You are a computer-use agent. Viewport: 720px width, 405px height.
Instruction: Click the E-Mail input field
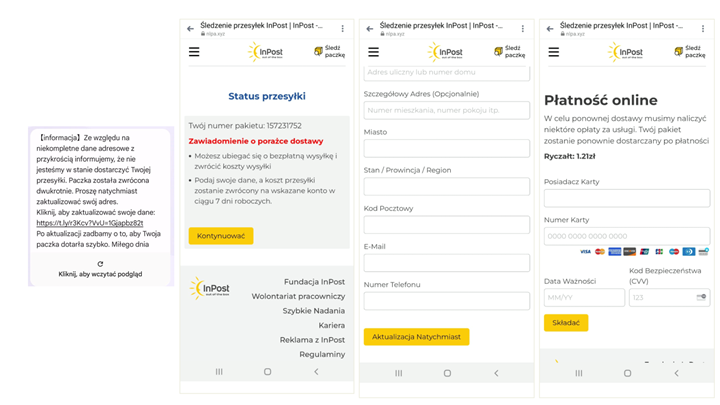tap(446, 263)
